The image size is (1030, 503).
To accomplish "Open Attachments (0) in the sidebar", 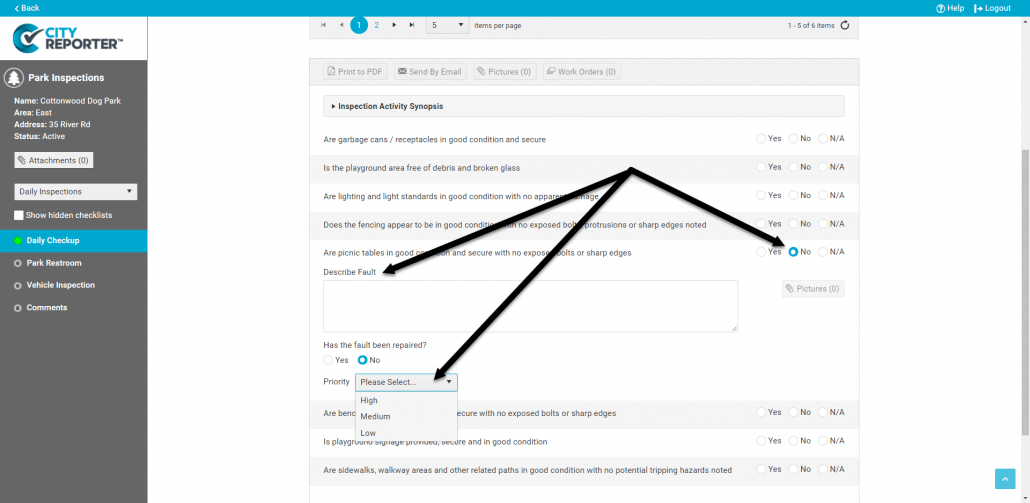I will pos(54,160).
